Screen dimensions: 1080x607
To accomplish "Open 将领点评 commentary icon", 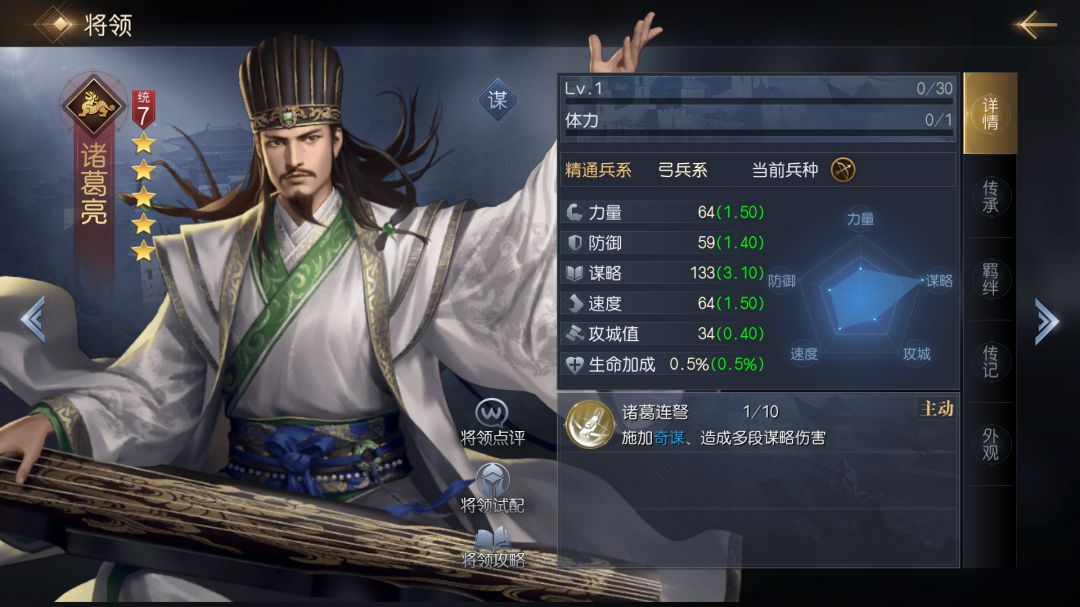I will point(492,413).
